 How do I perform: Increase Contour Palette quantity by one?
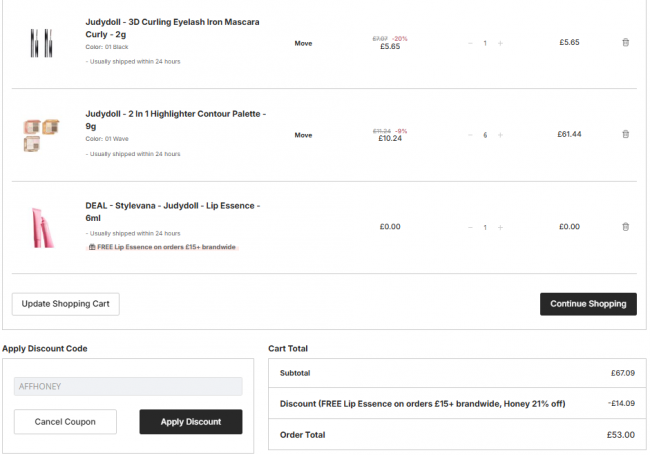pyautogui.click(x=500, y=135)
